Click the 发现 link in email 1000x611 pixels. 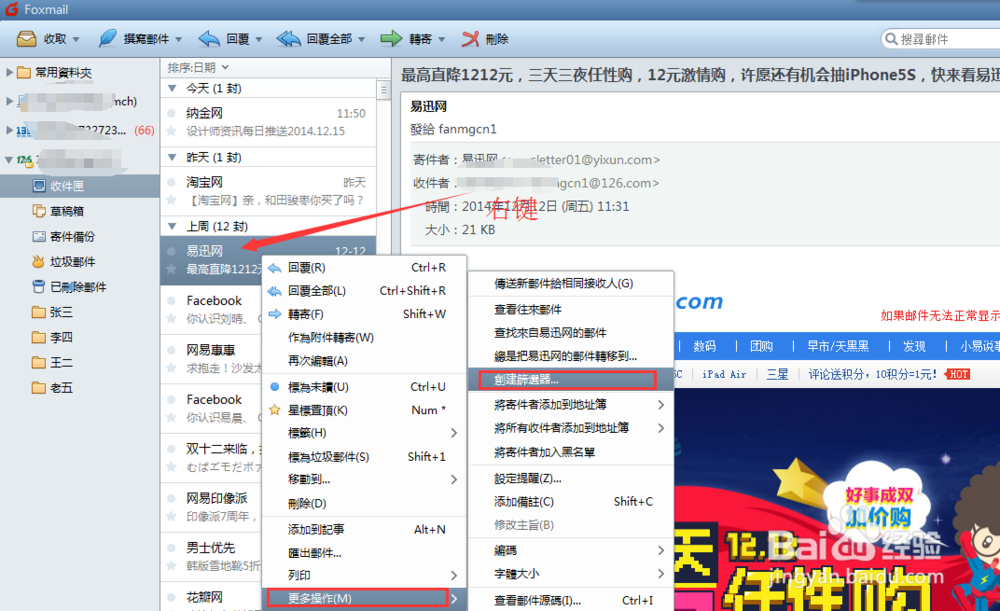[914, 346]
